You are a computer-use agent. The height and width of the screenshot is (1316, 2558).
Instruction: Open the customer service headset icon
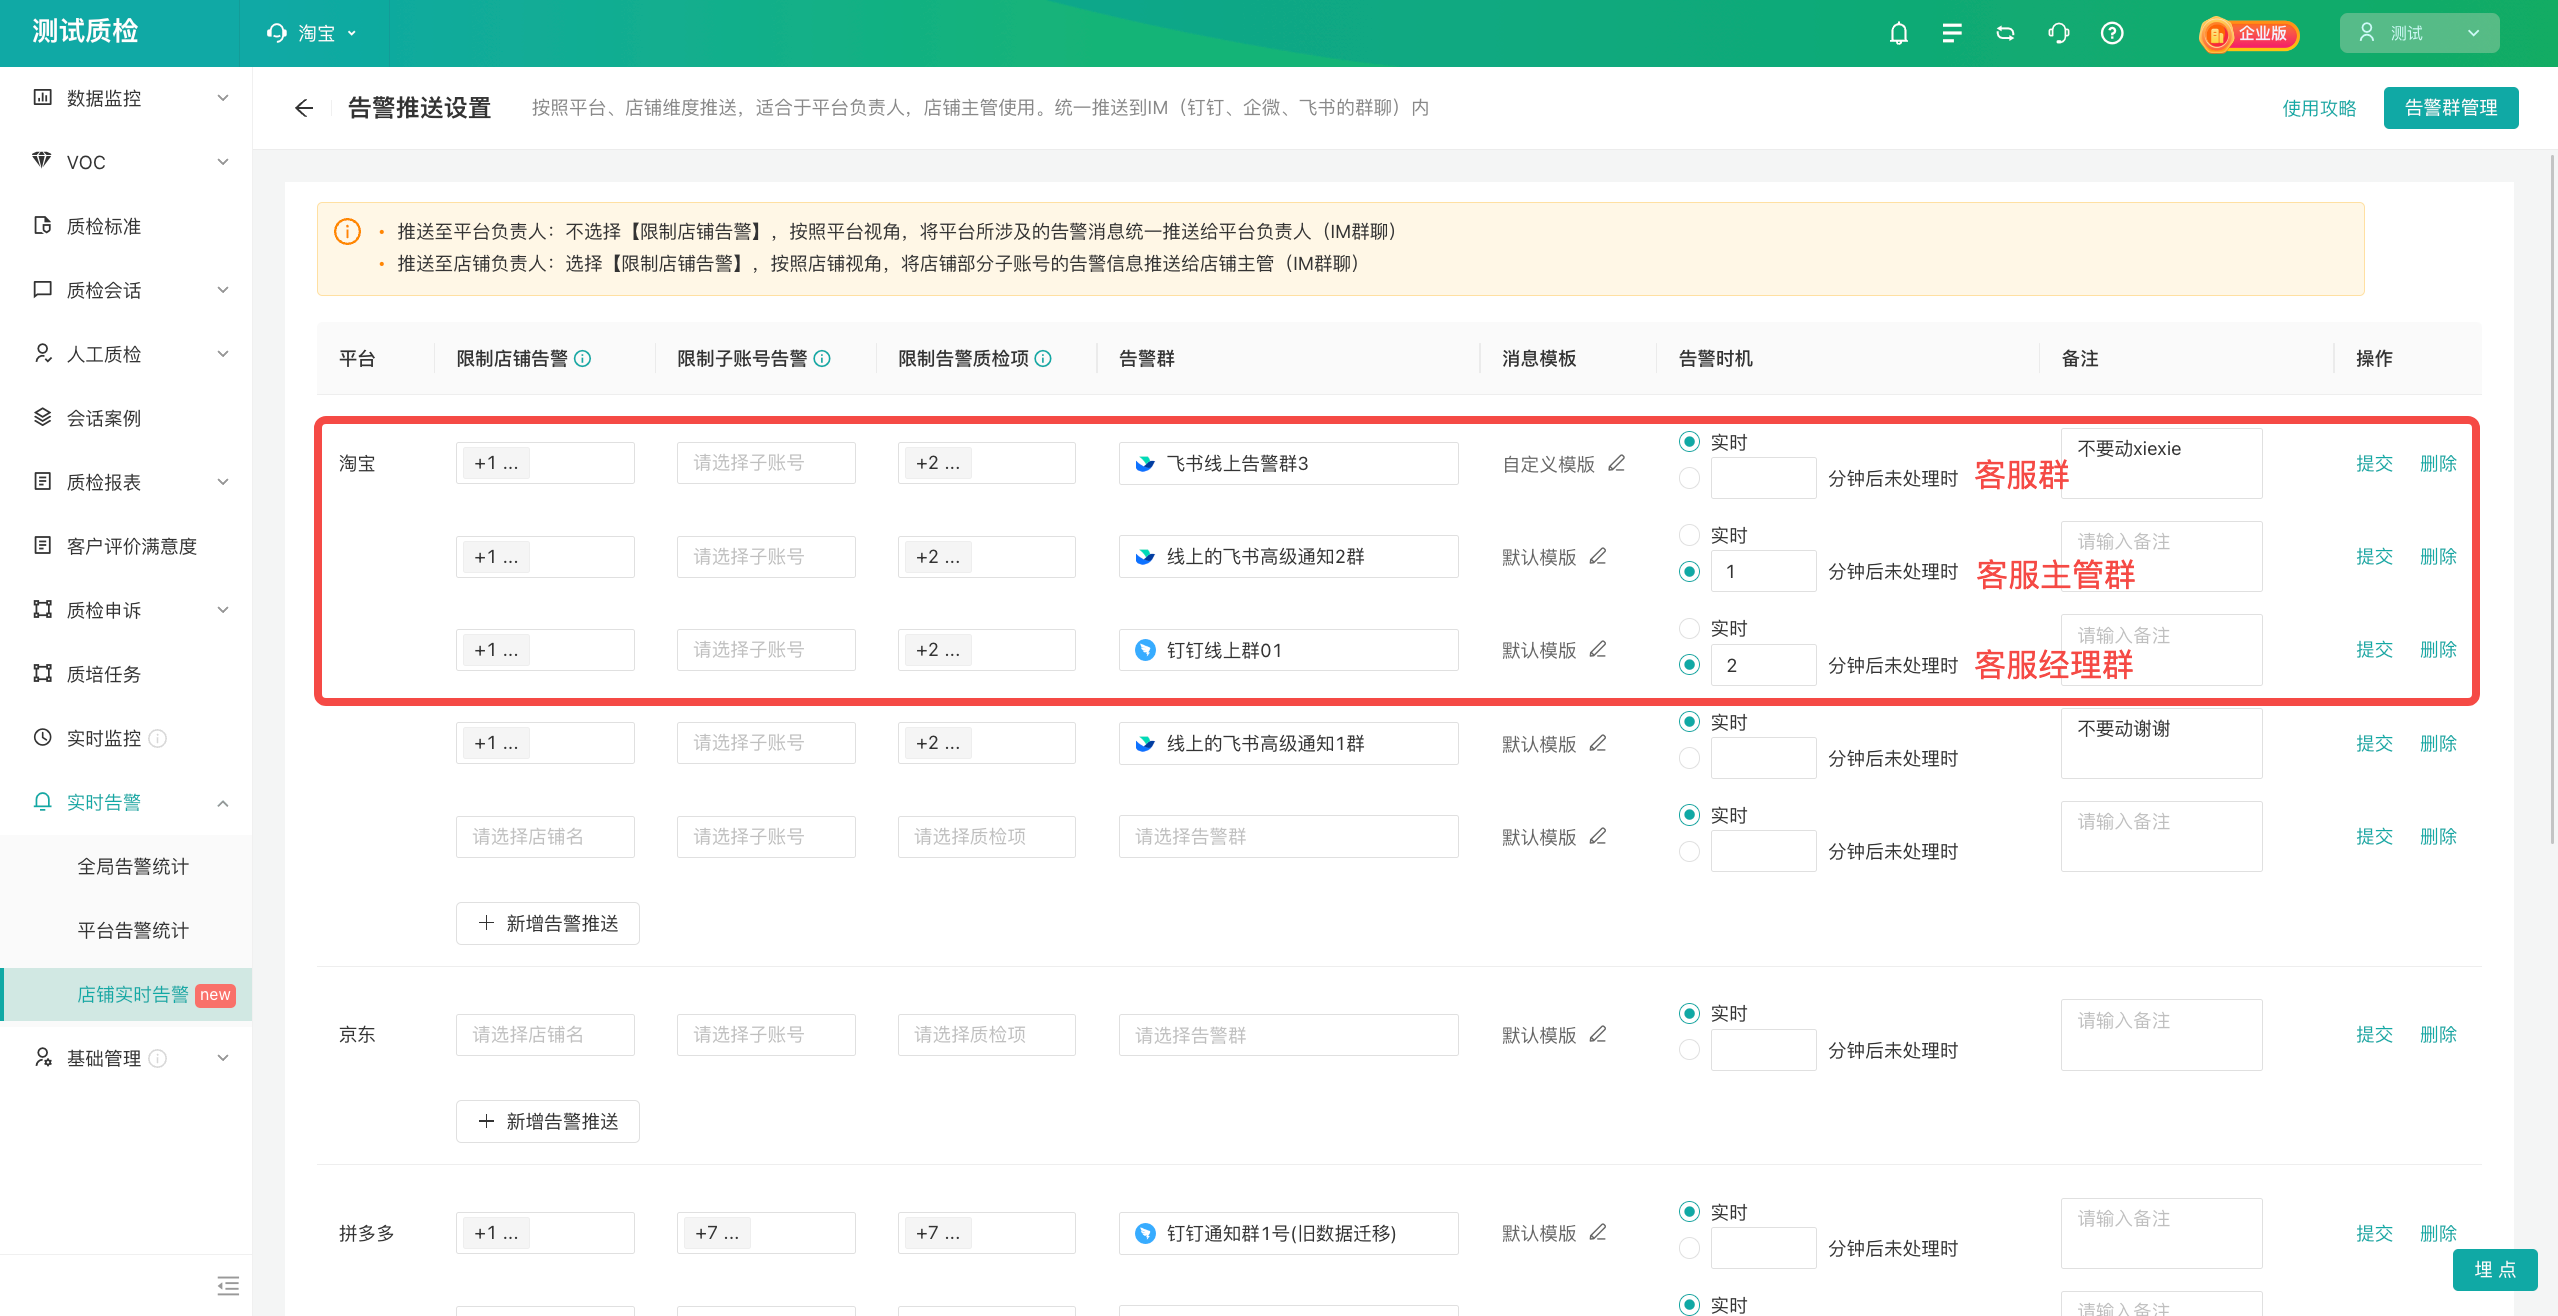coord(2058,33)
